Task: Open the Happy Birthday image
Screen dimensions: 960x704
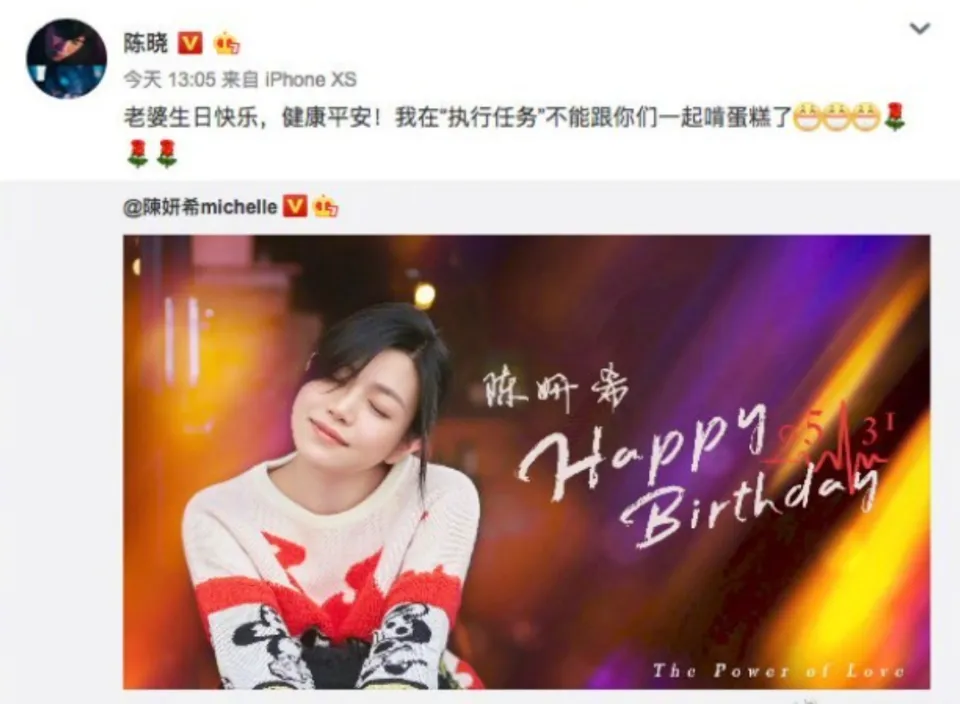Action: click(x=527, y=462)
